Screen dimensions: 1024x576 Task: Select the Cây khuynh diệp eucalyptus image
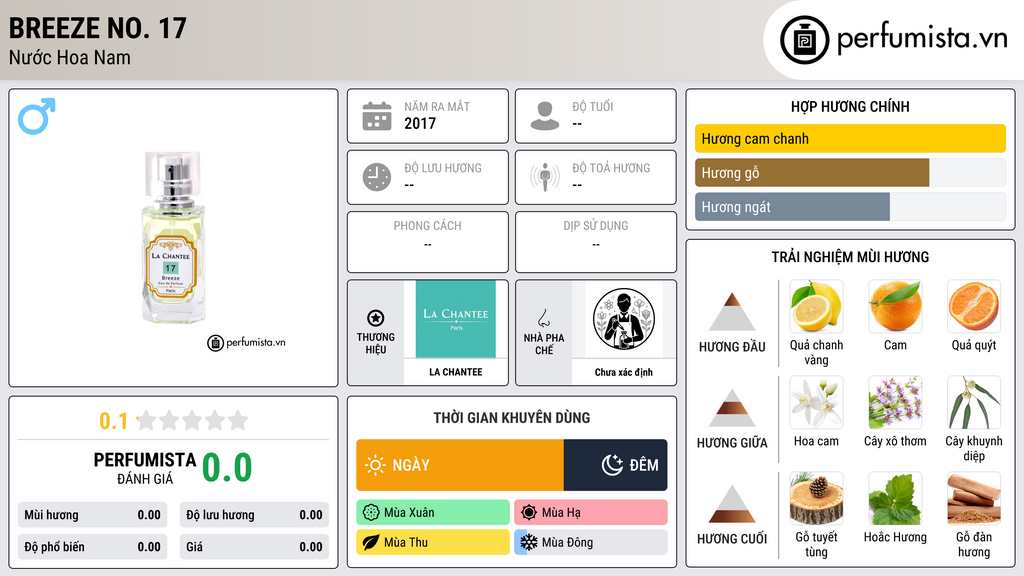pyautogui.click(x=974, y=402)
